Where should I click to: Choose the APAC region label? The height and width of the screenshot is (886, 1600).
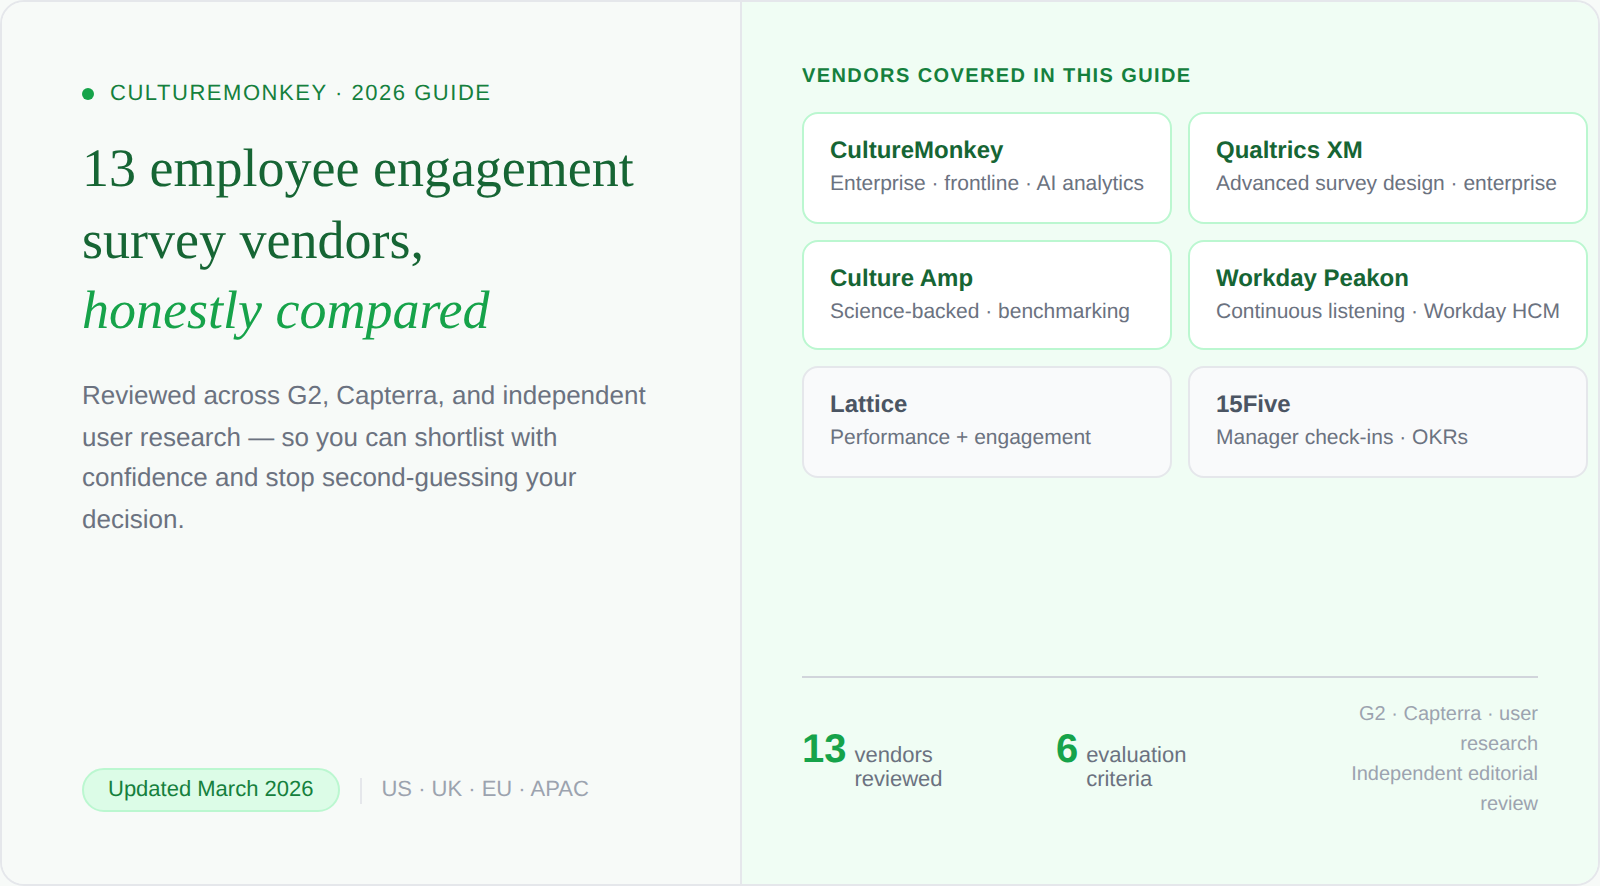pos(559,789)
